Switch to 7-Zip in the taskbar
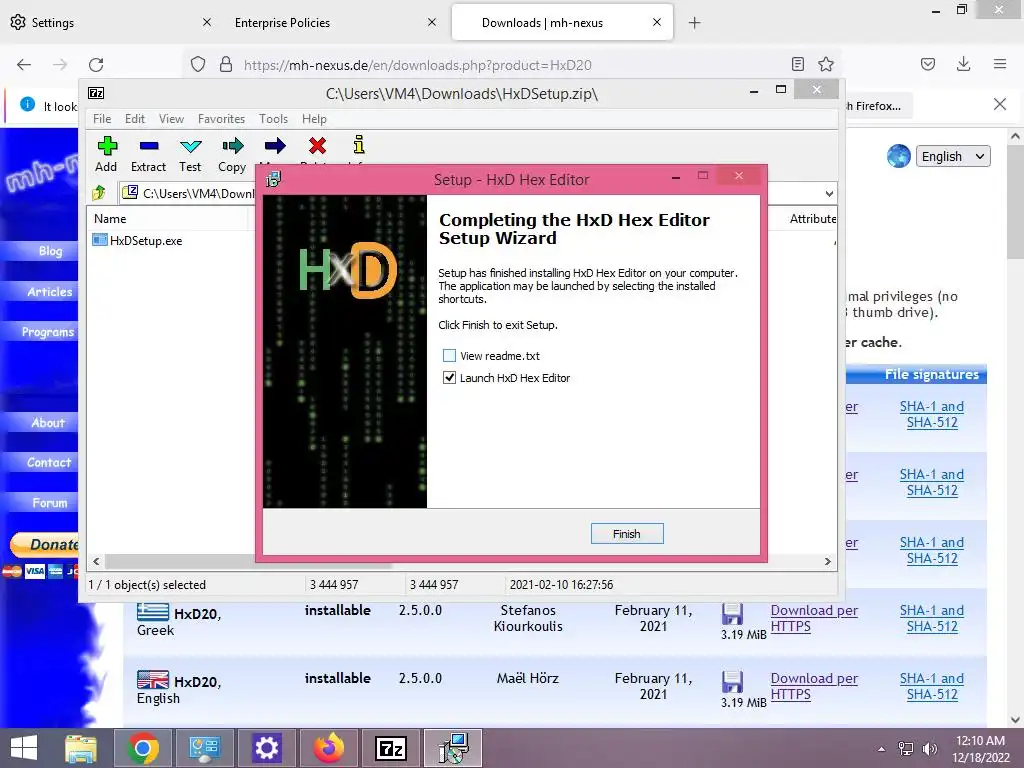This screenshot has width=1024, height=768. coord(391,748)
